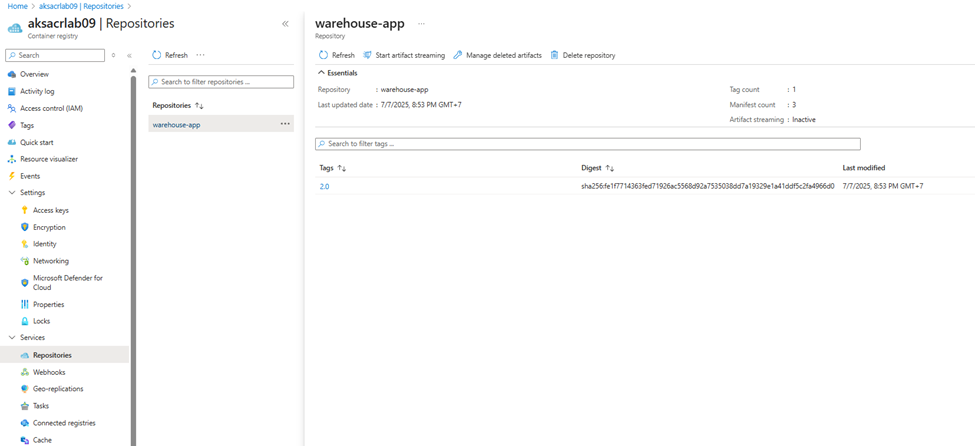Image resolution: width=975 pixels, height=446 pixels.
Task: Open ellipsis menu for warehouse-app row
Action: 285,124
